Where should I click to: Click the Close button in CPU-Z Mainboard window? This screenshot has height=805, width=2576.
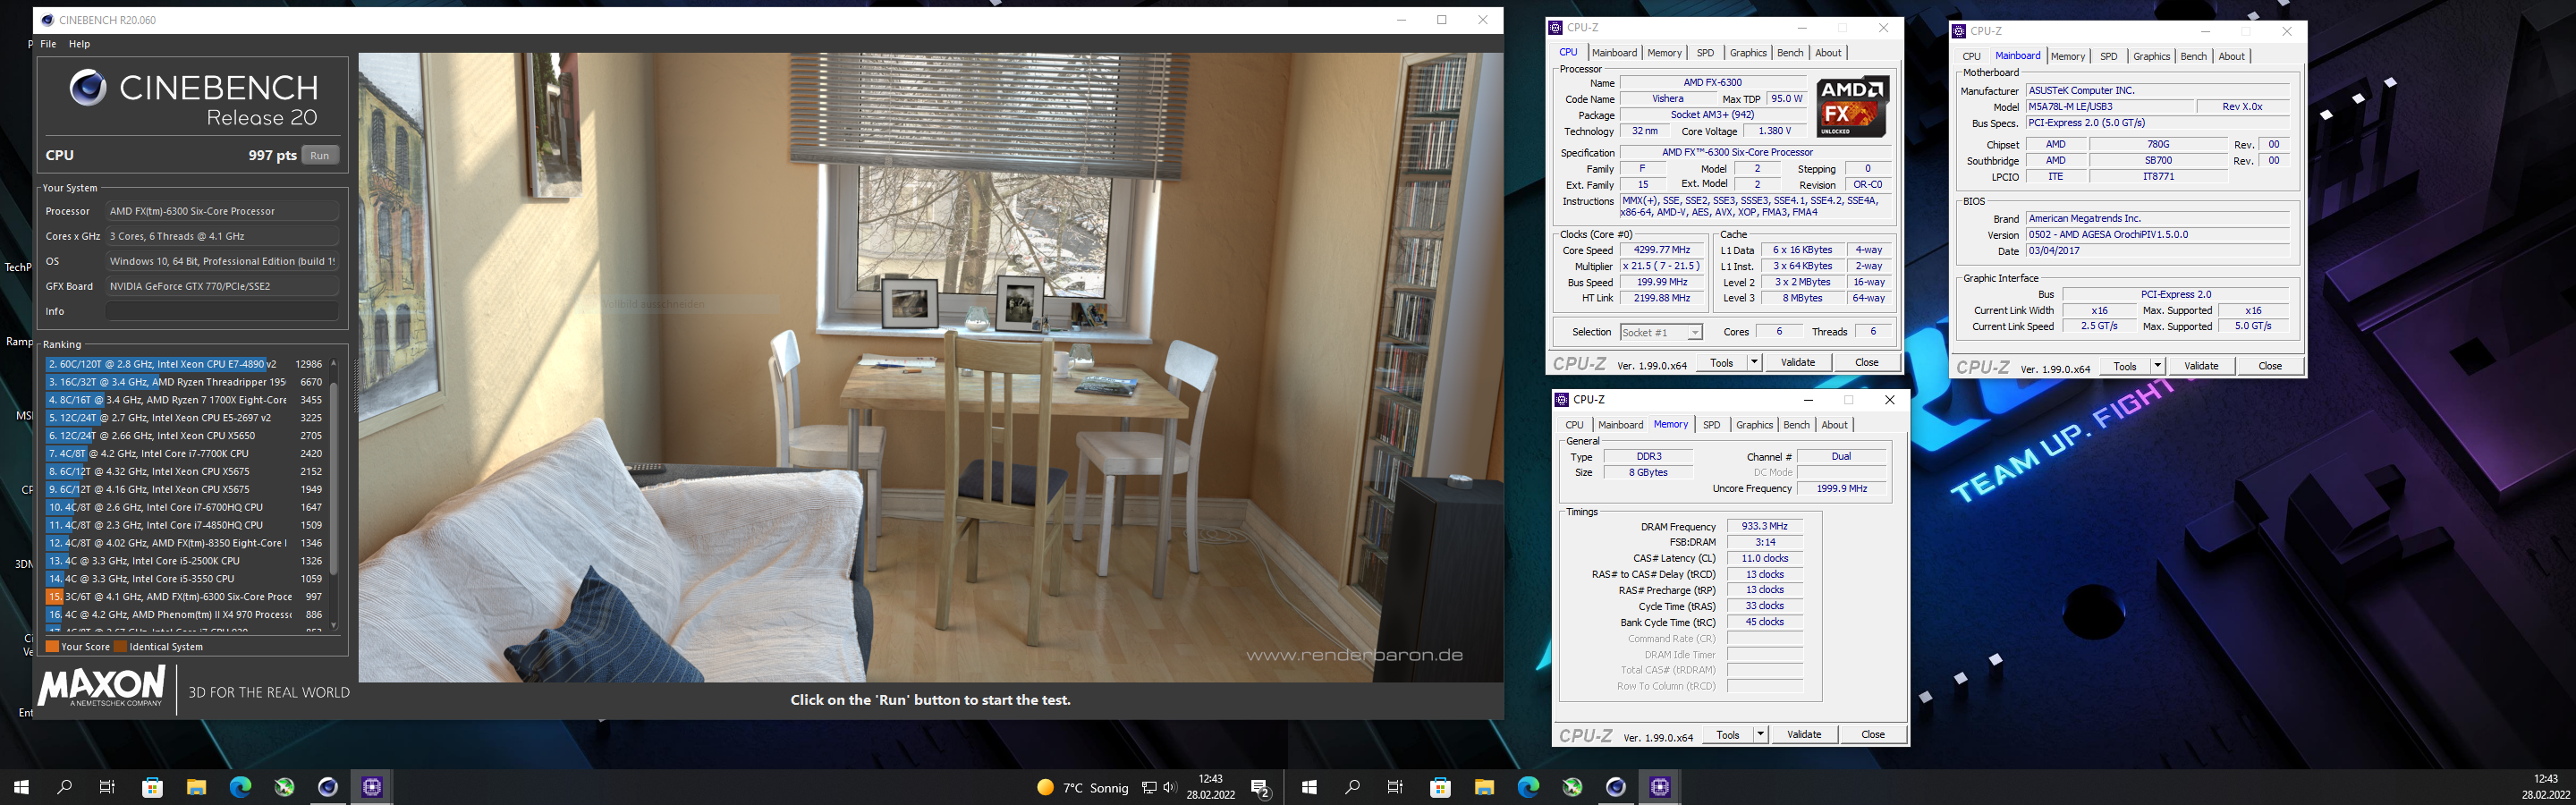pos(2270,366)
